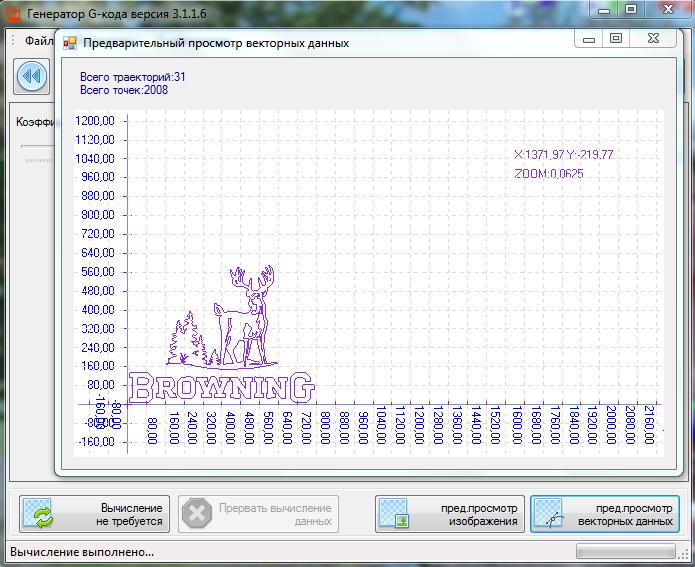
Task: Click the deer outline in the plot
Action: coord(246,316)
